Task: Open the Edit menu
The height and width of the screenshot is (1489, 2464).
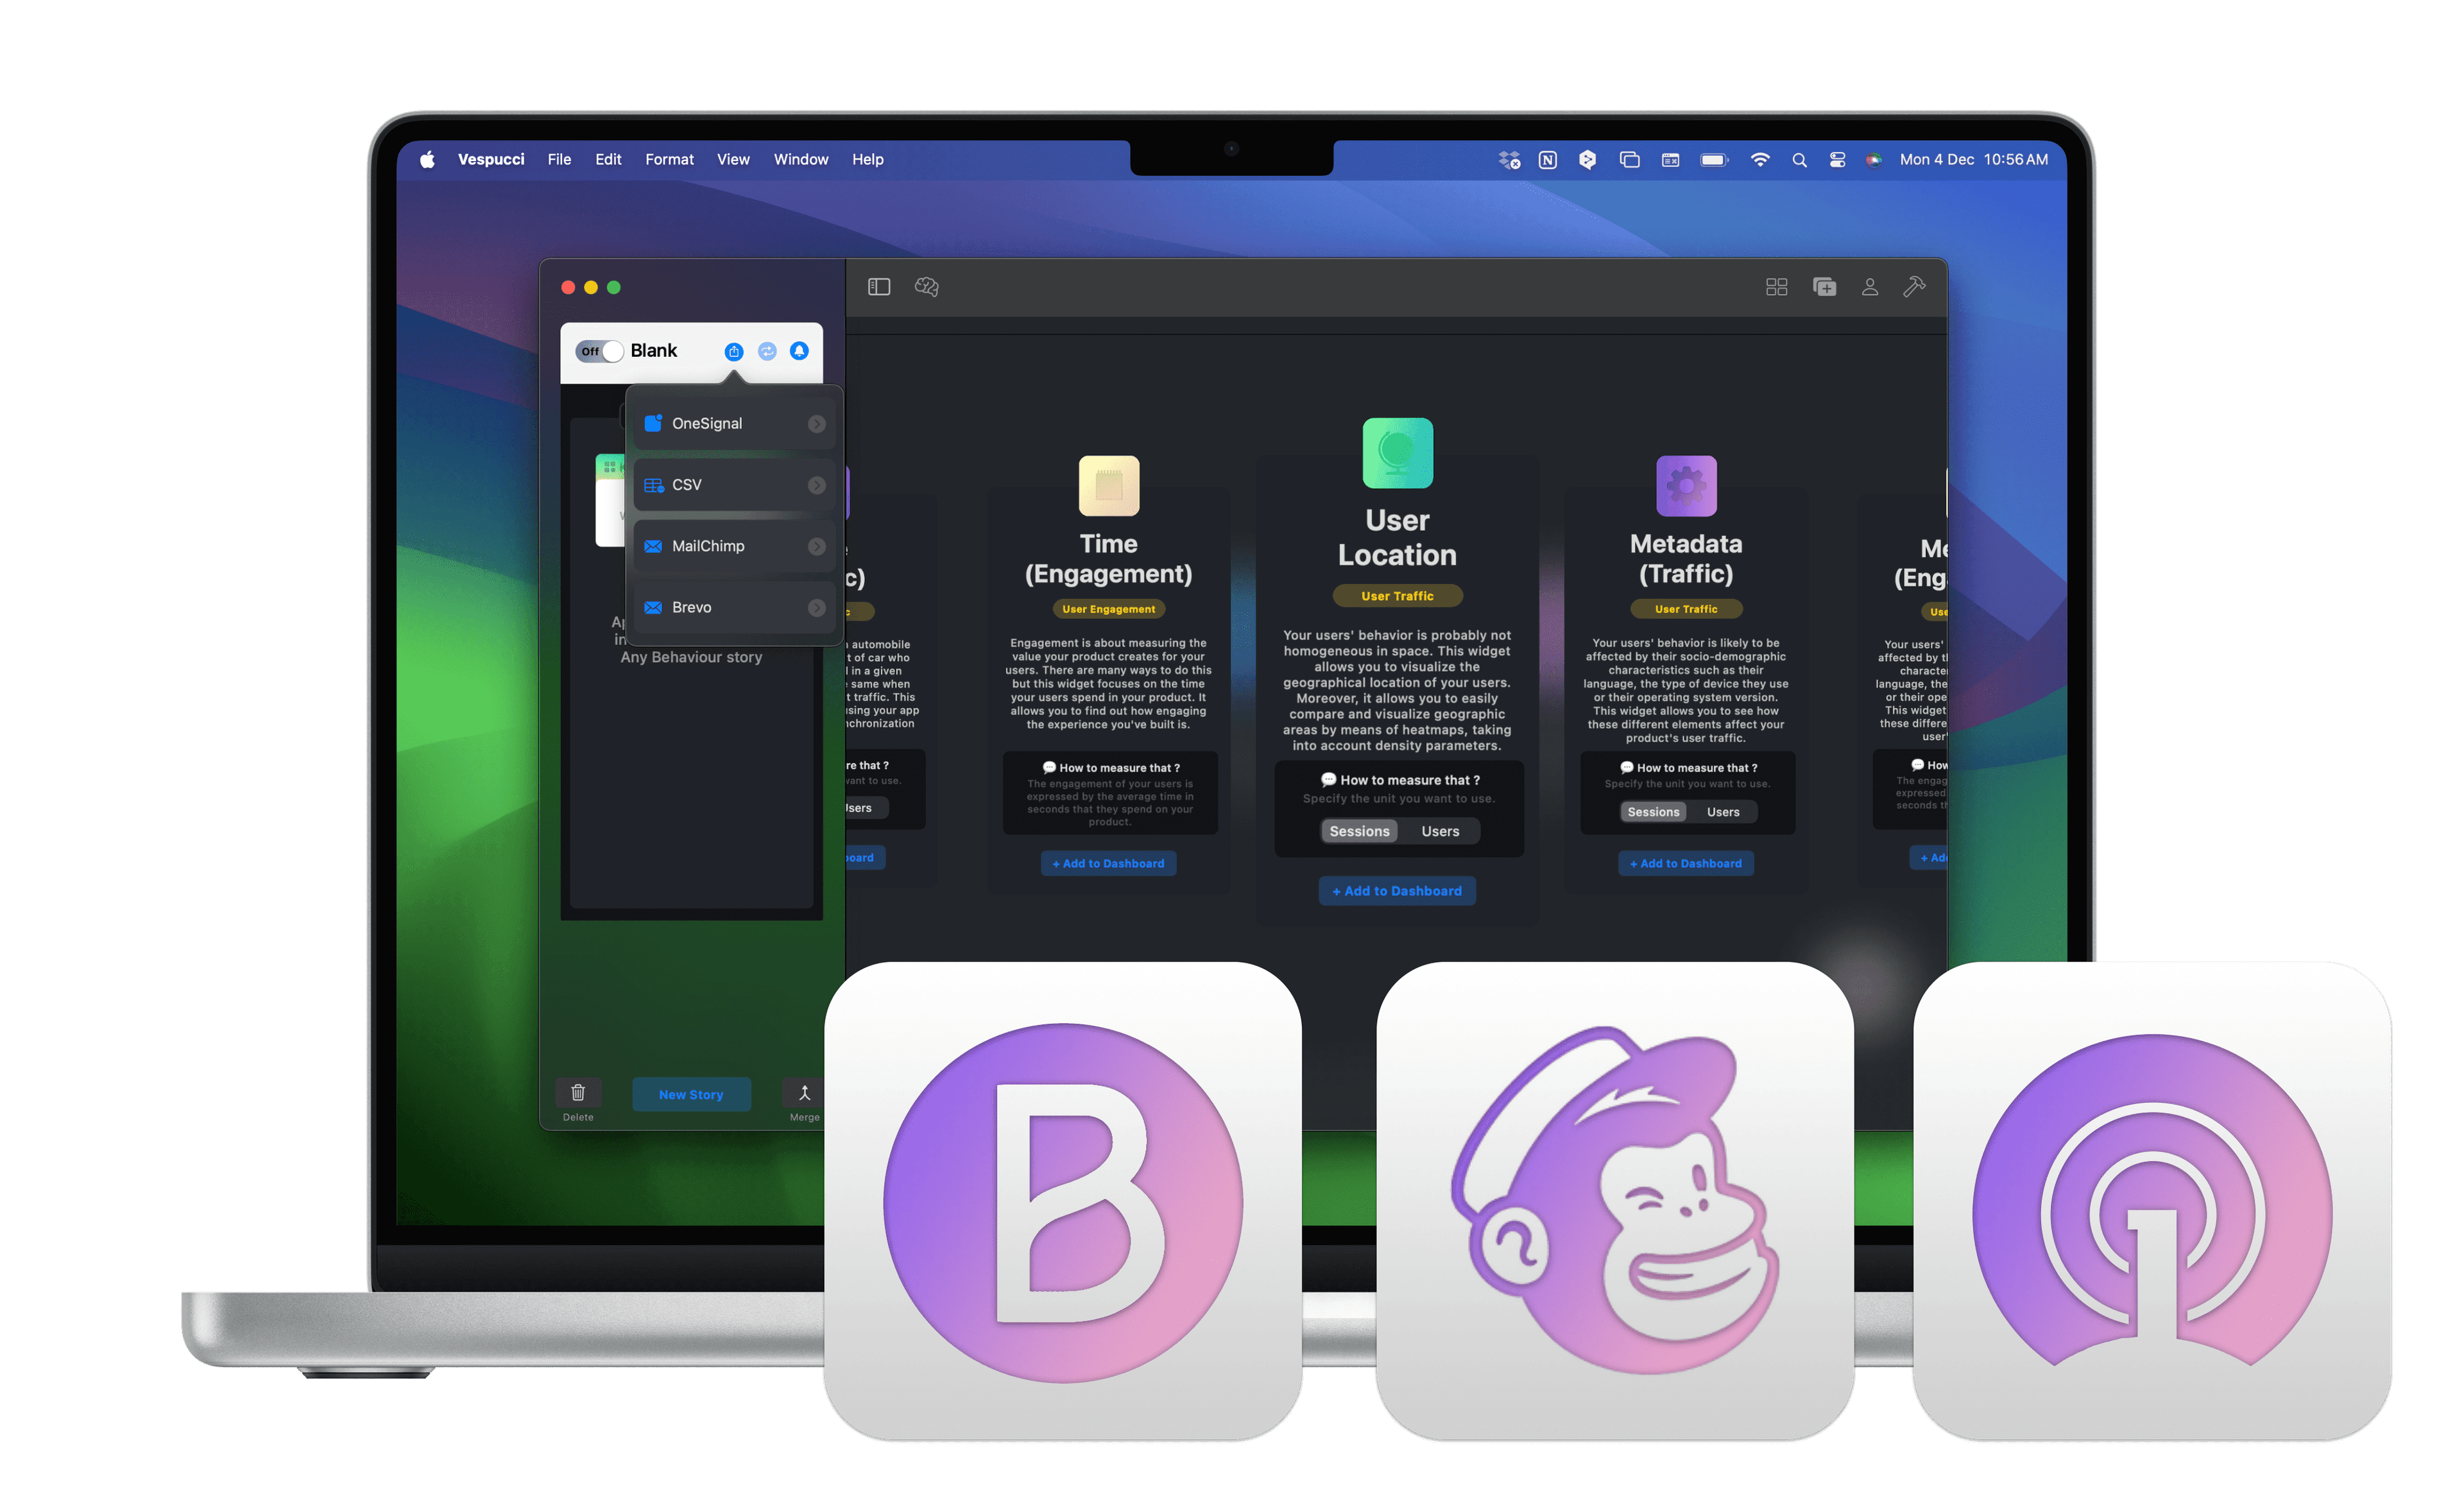Action: pyautogui.click(x=608, y=160)
